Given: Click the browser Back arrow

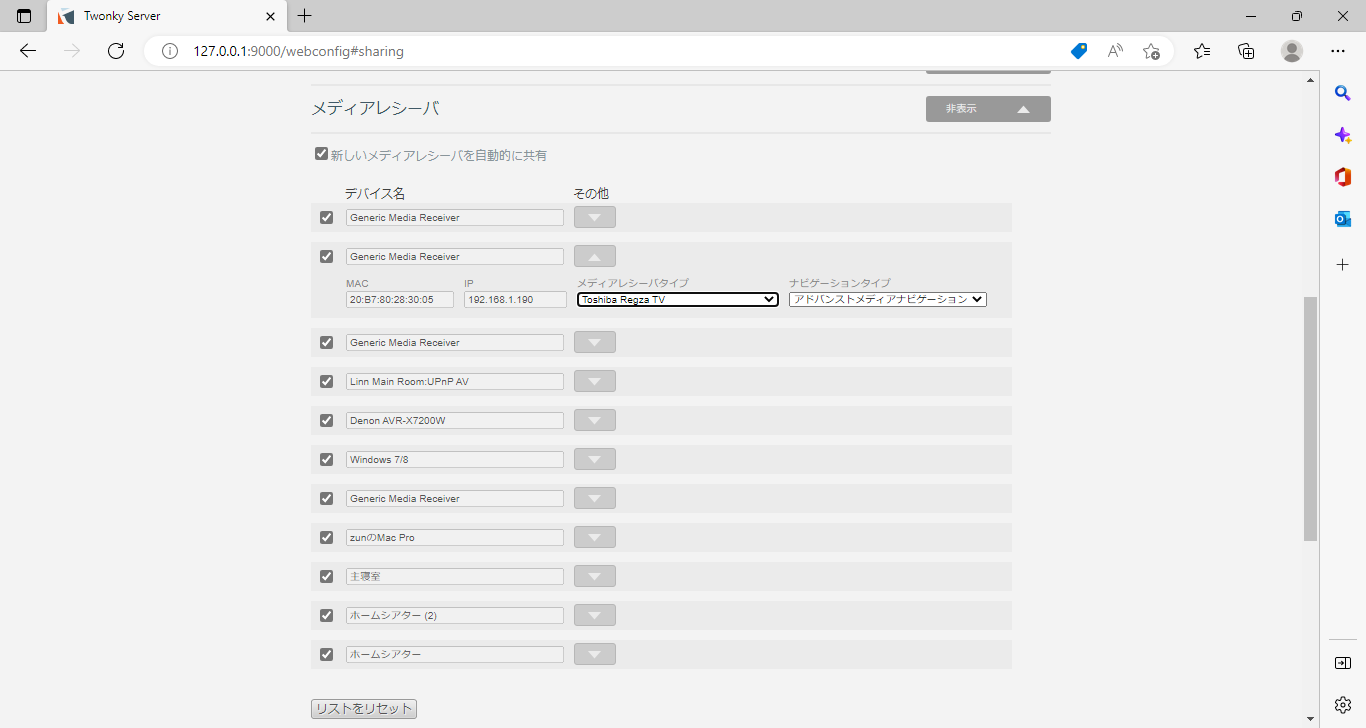Looking at the screenshot, I should coord(28,51).
